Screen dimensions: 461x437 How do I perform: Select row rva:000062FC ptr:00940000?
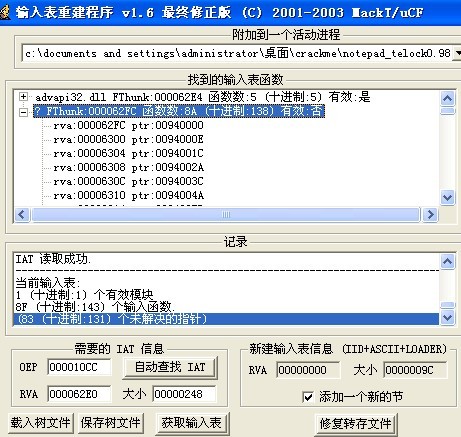click(128, 125)
